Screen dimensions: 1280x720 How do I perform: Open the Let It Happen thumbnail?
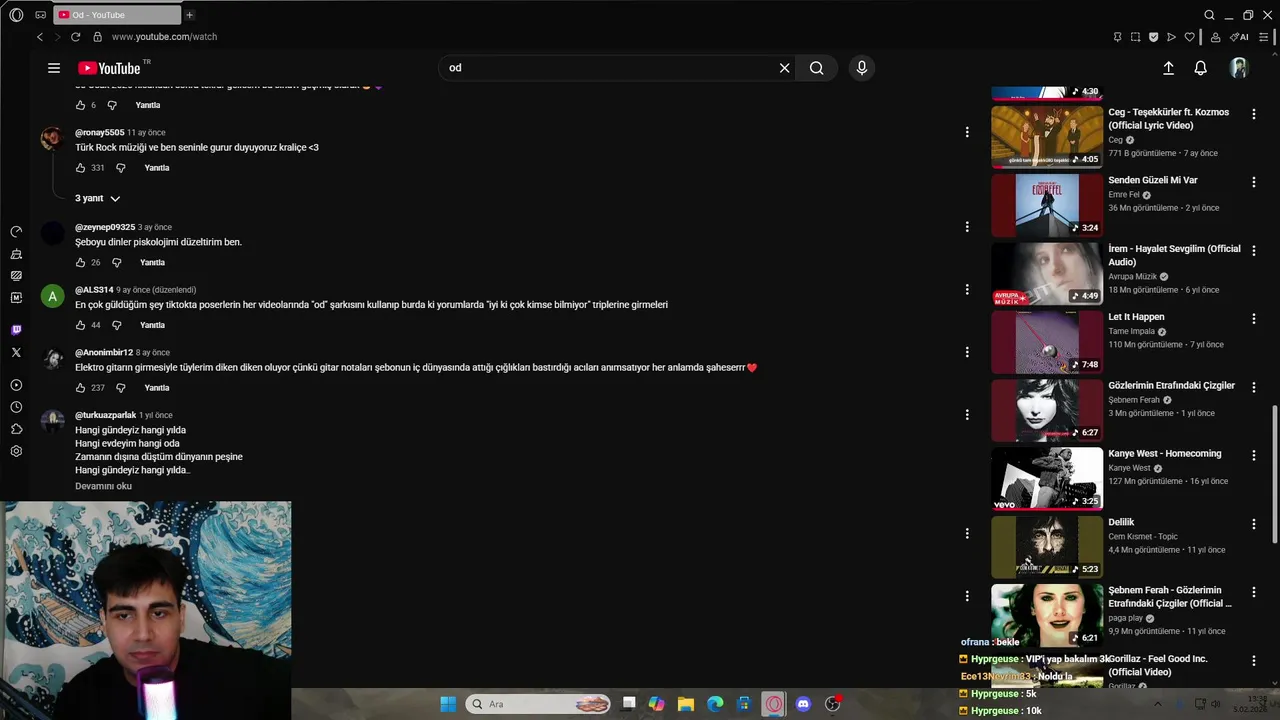click(x=1047, y=342)
